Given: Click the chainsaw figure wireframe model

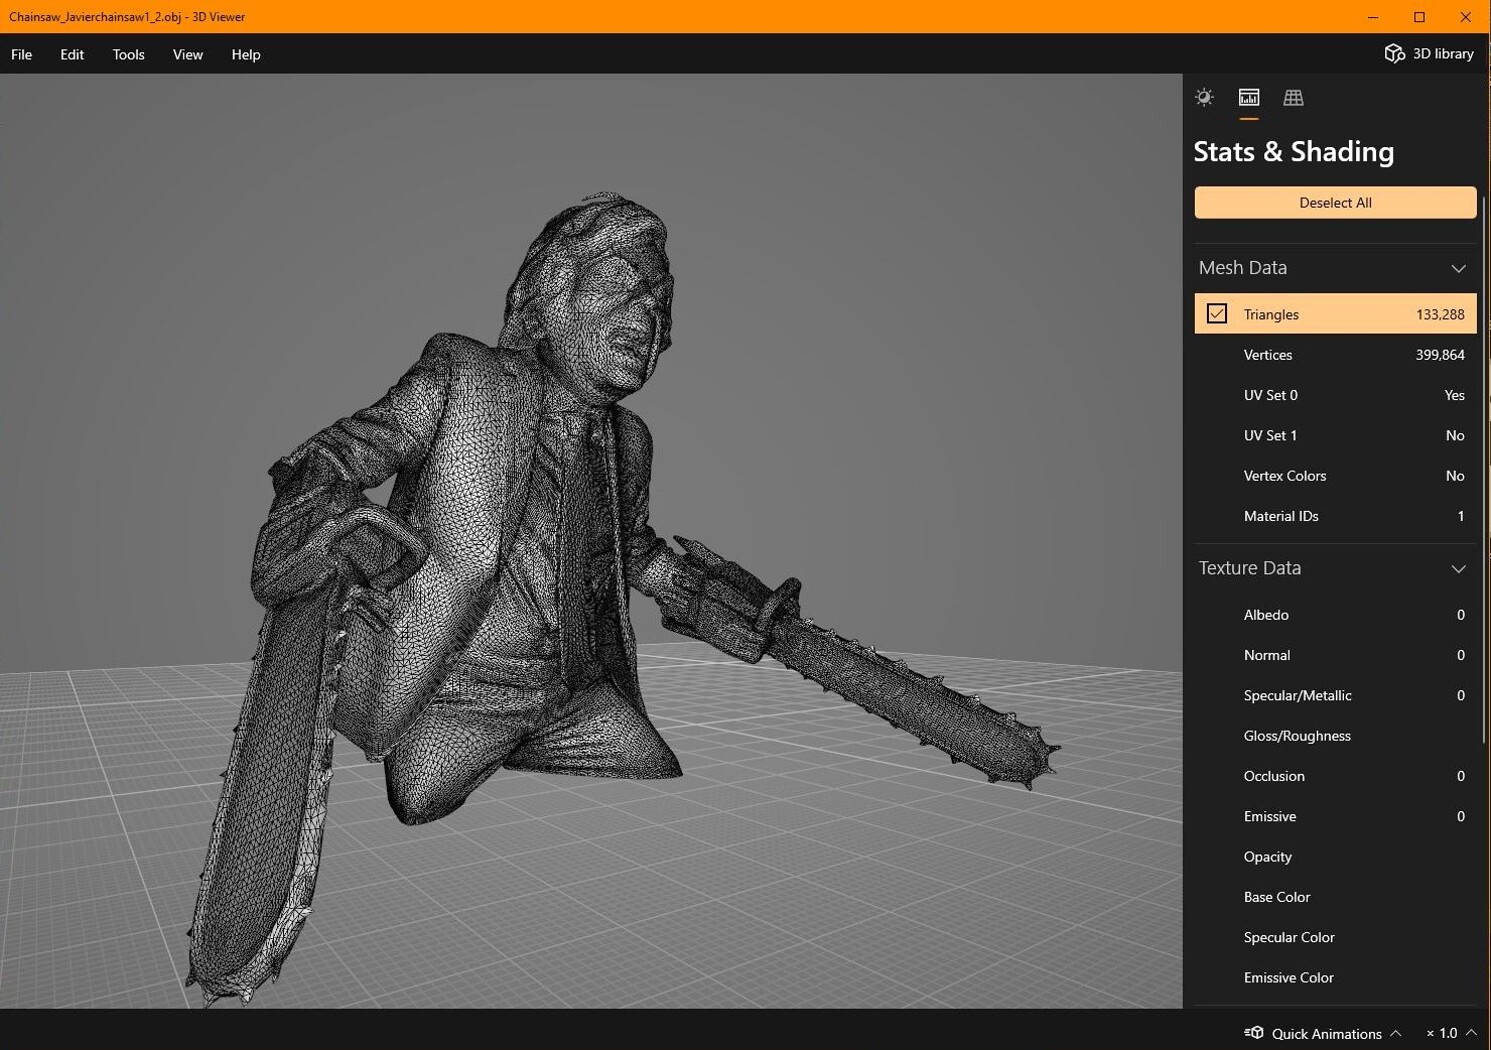Looking at the screenshot, I should point(560,560).
